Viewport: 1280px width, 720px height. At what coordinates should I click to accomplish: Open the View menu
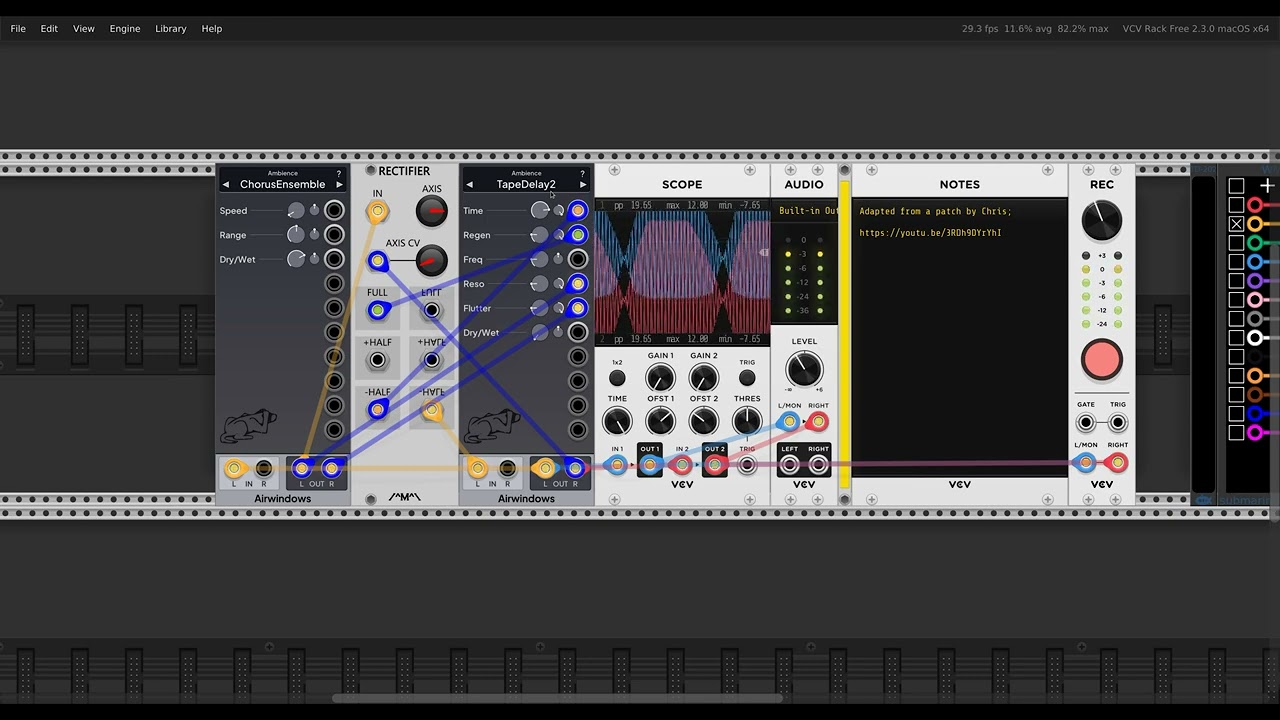pyautogui.click(x=84, y=29)
